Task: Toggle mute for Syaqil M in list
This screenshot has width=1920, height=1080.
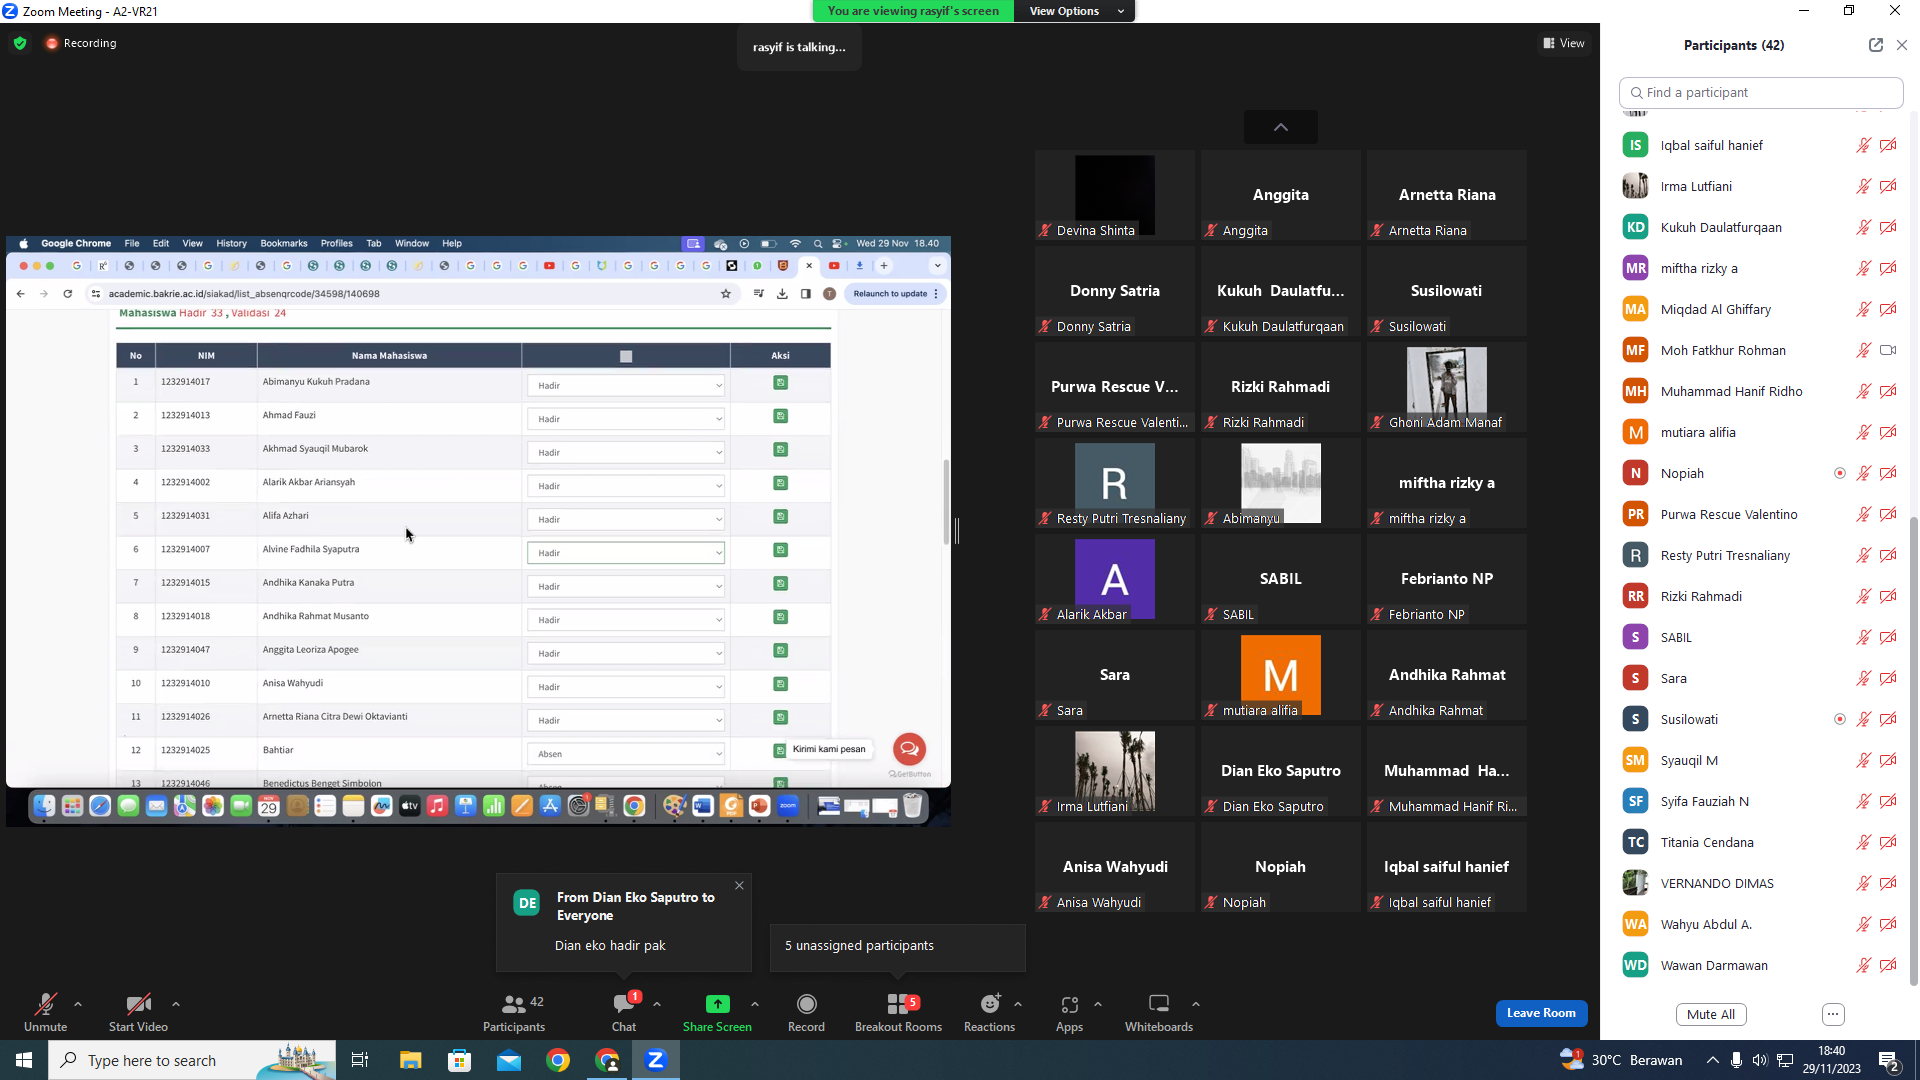Action: tap(1864, 760)
